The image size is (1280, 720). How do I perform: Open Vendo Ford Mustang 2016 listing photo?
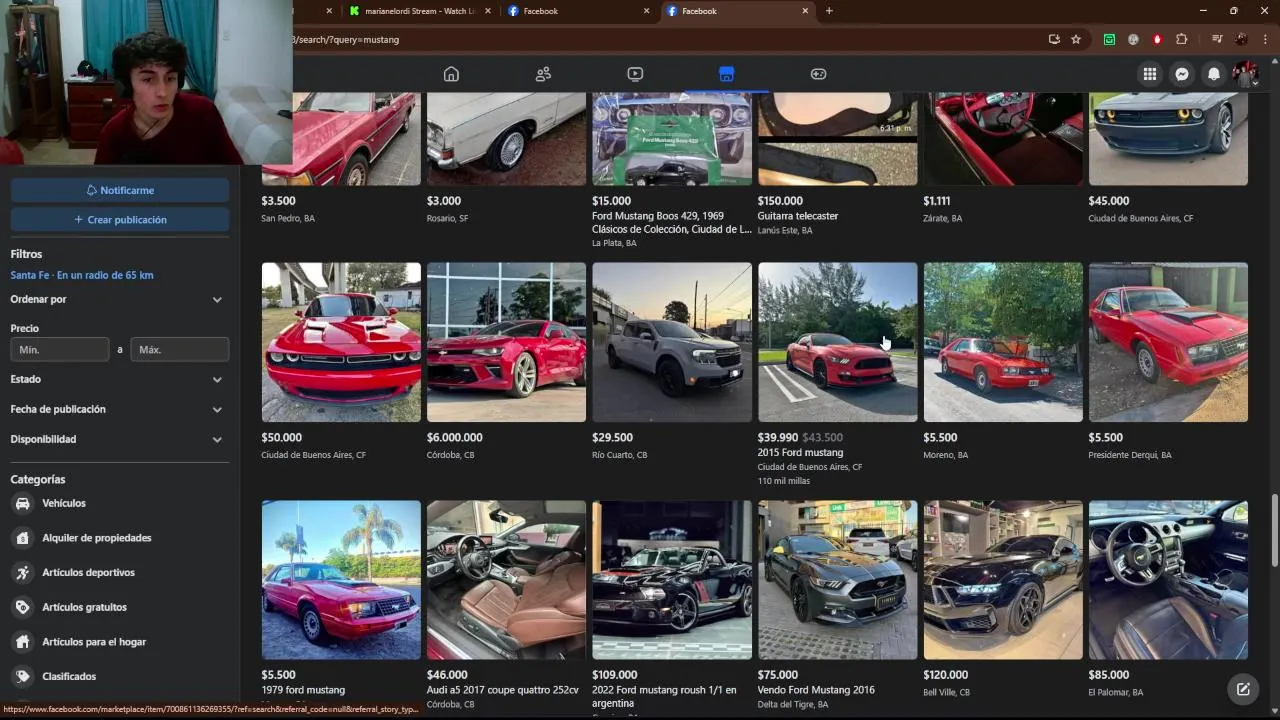(837, 580)
